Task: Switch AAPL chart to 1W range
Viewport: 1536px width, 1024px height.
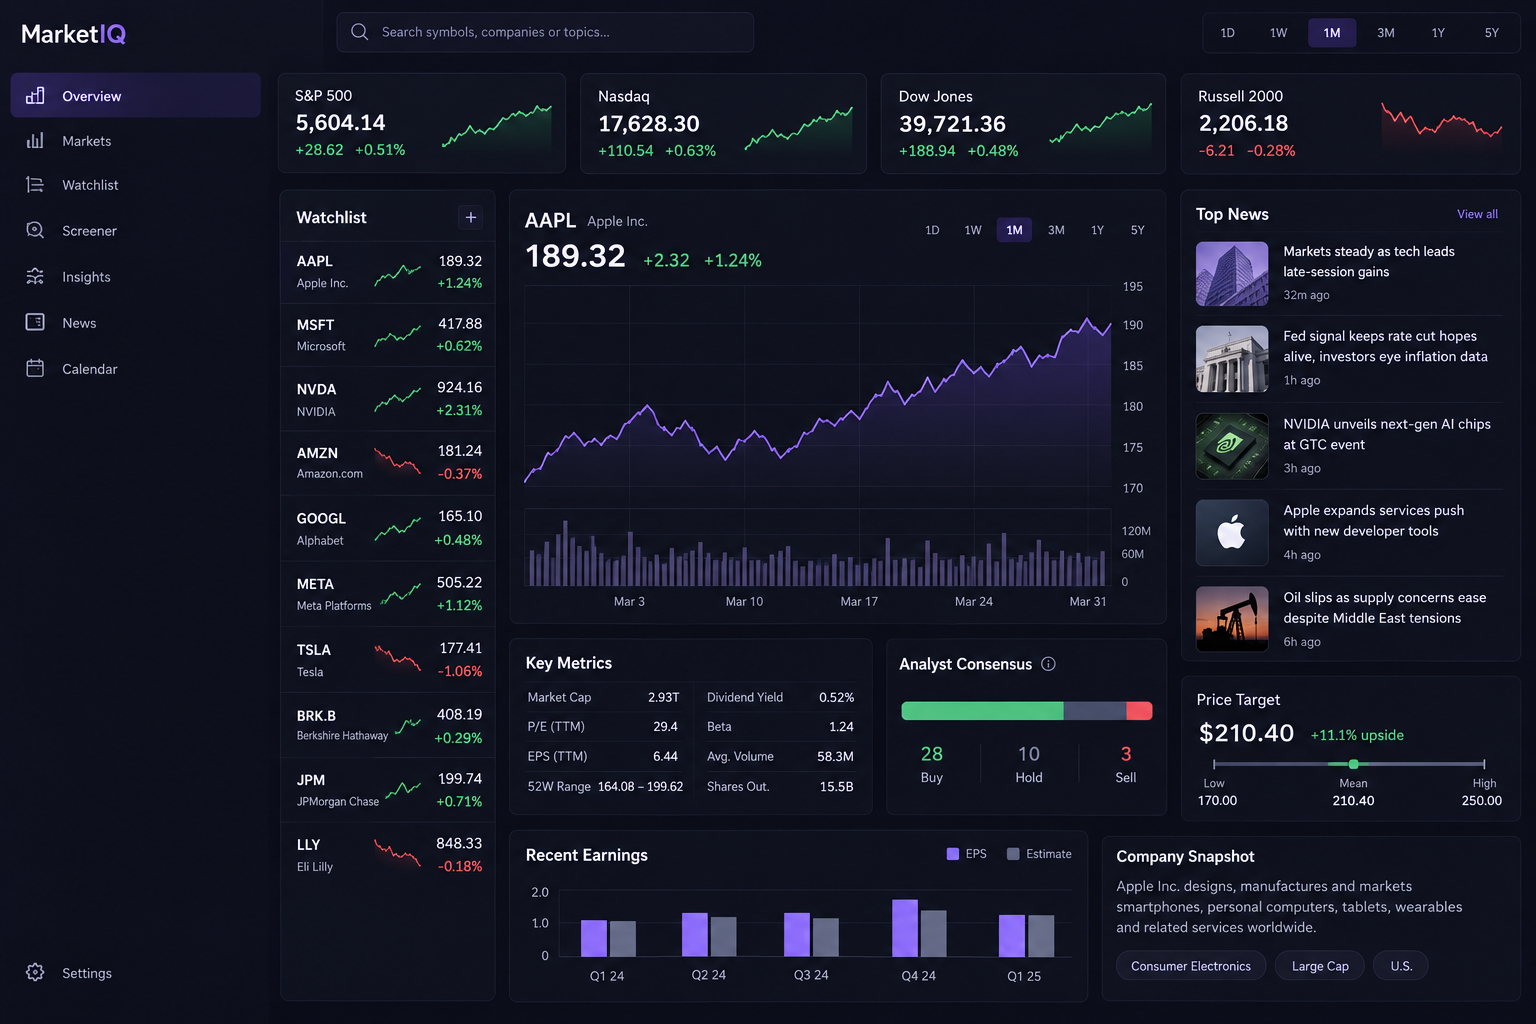Action: (x=973, y=230)
